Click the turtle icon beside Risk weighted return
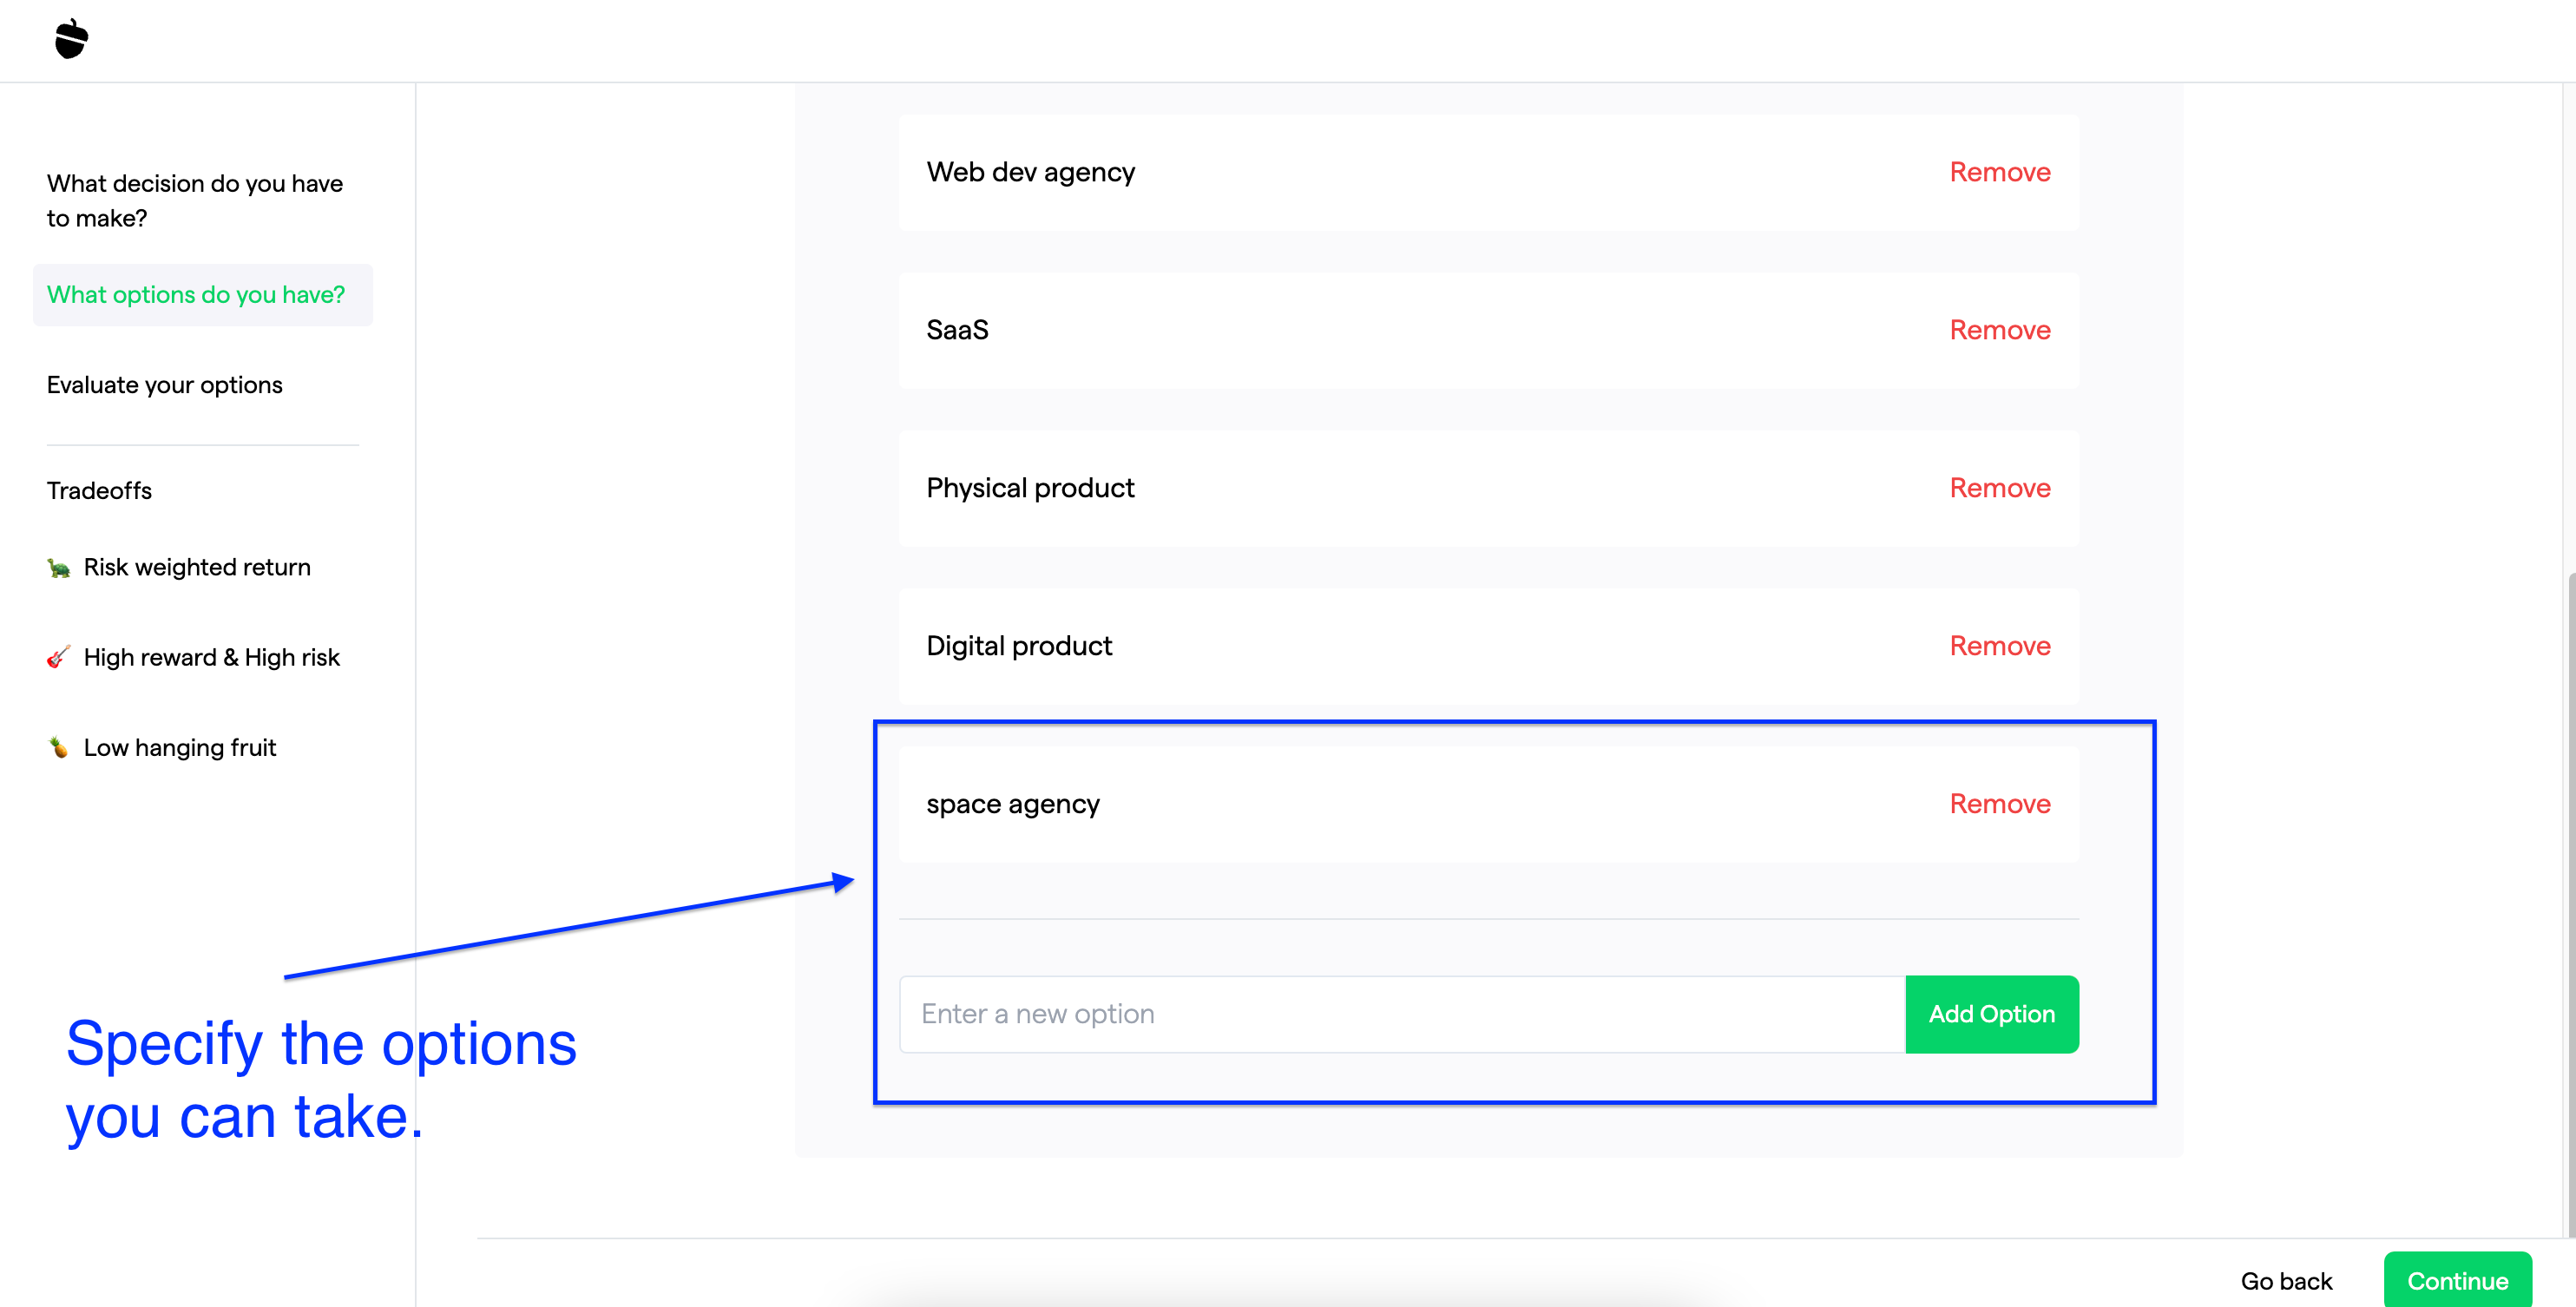2576x1307 pixels. 59,568
